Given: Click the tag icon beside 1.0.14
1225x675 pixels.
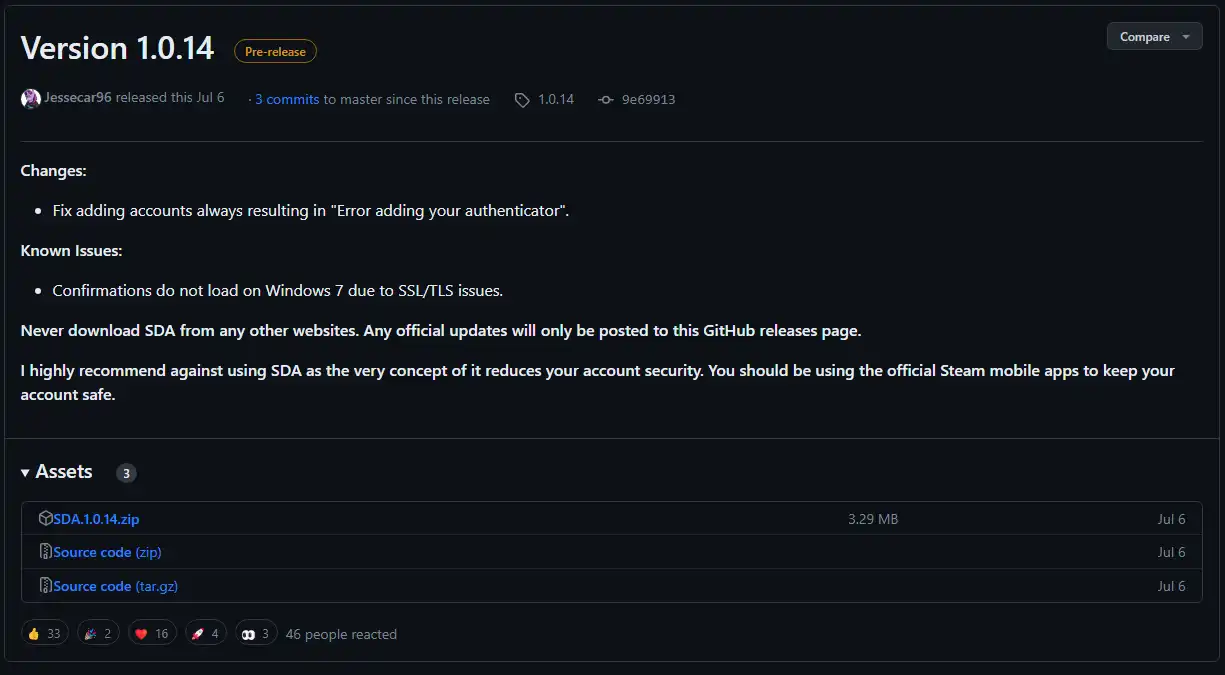Looking at the screenshot, I should [x=522, y=100].
